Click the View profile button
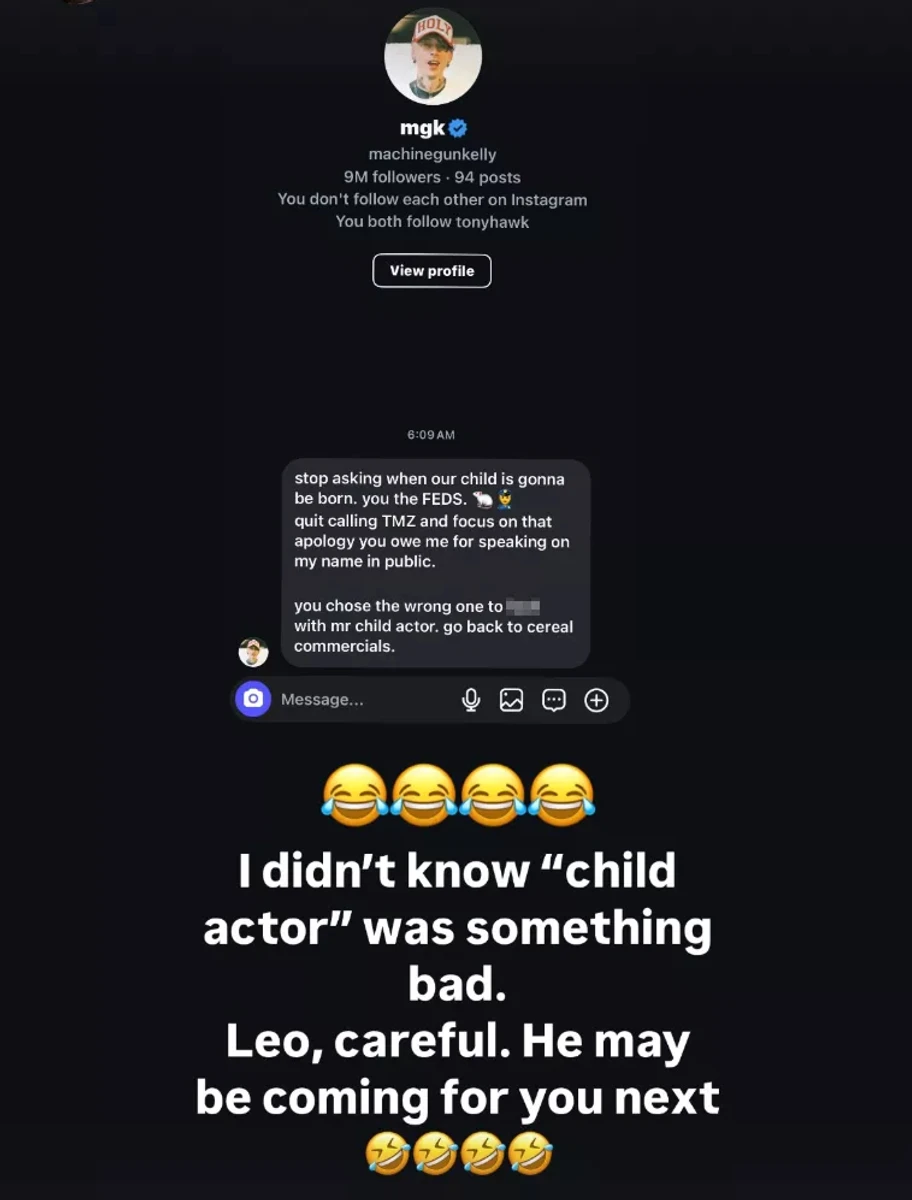The height and width of the screenshot is (1200, 912). [432, 270]
